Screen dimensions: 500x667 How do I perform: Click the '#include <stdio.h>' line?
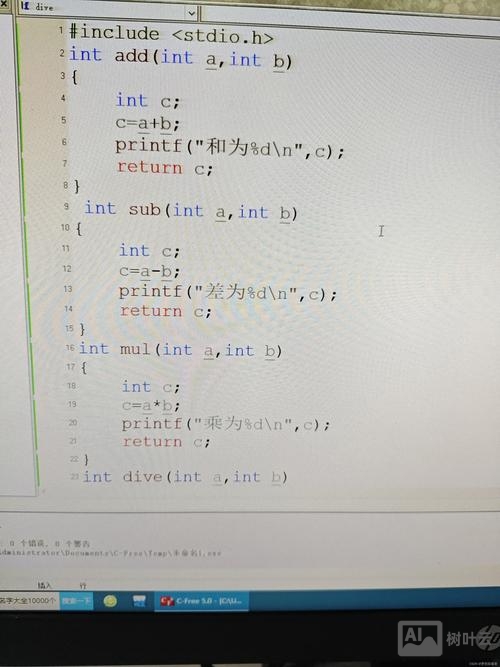(171, 35)
